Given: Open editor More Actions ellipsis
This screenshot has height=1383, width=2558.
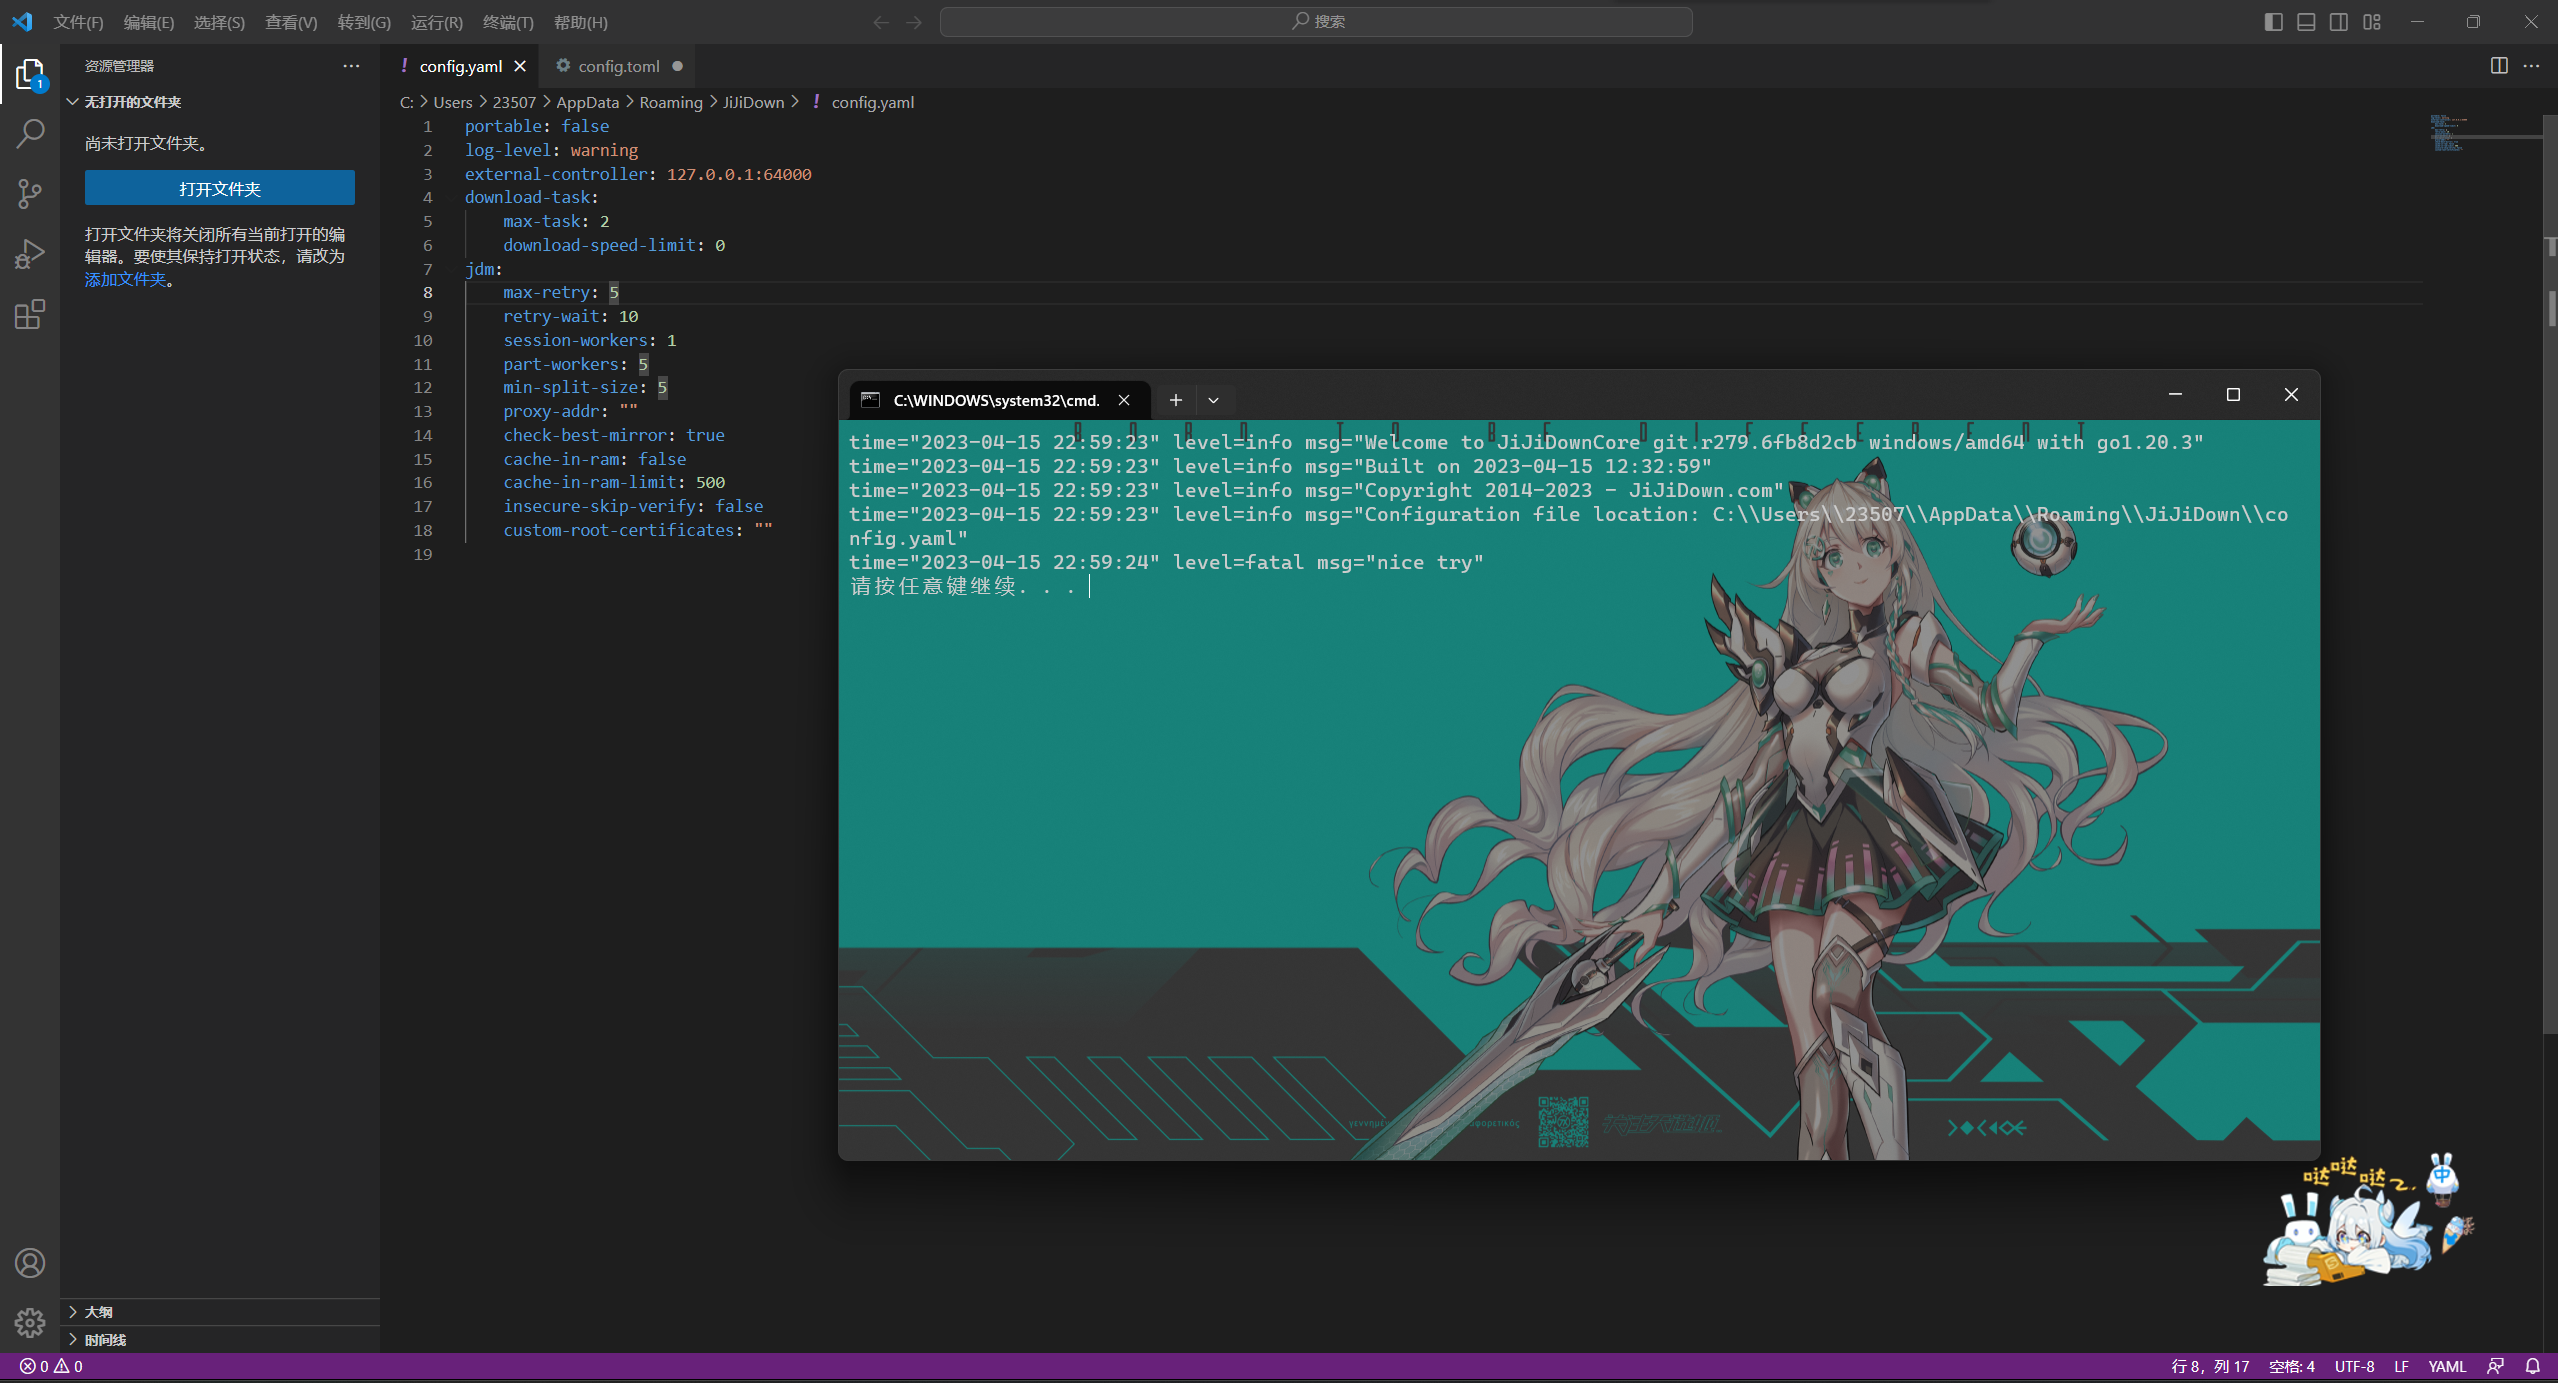Looking at the screenshot, I should 2531,66.
